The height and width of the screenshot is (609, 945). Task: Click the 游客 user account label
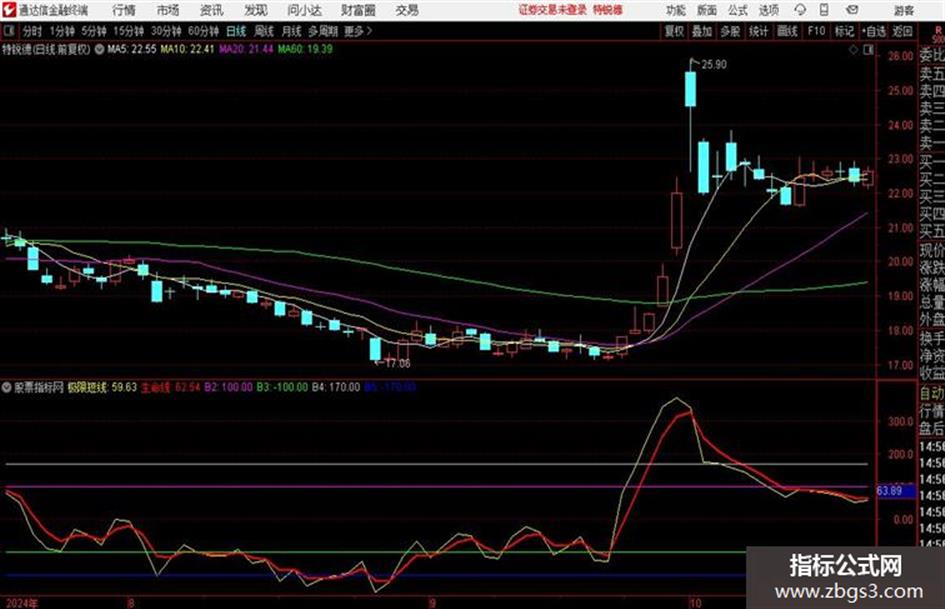(x=903, y=10)
